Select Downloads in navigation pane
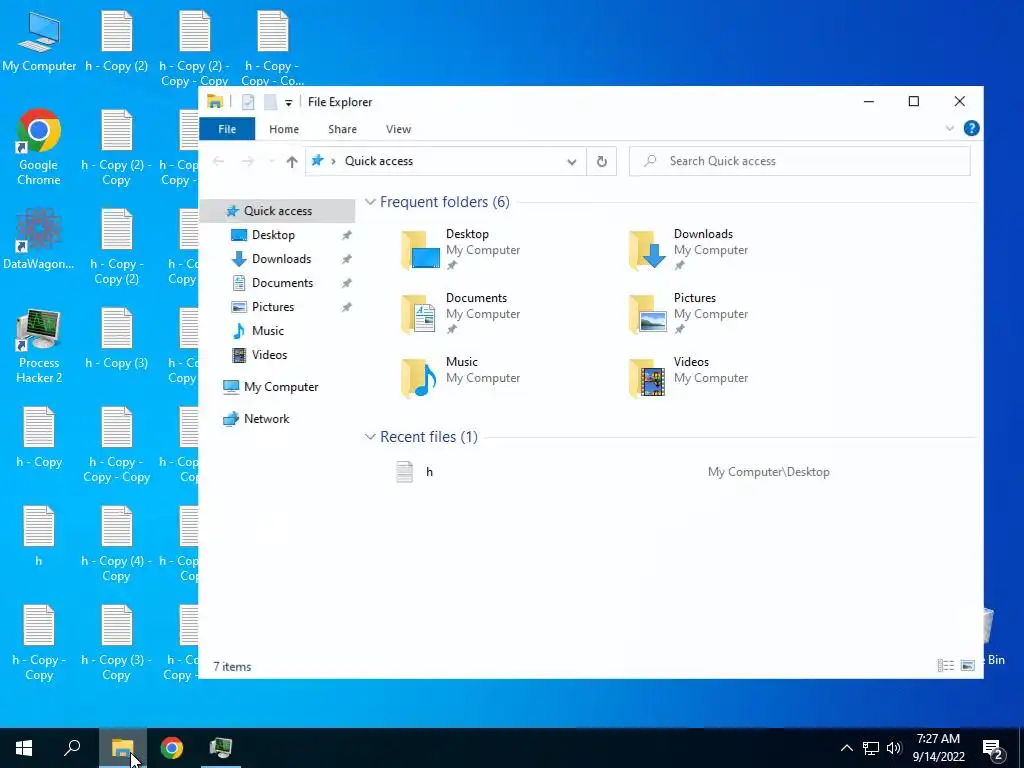This screenshot has height=768, width=1024. point(281,259)
